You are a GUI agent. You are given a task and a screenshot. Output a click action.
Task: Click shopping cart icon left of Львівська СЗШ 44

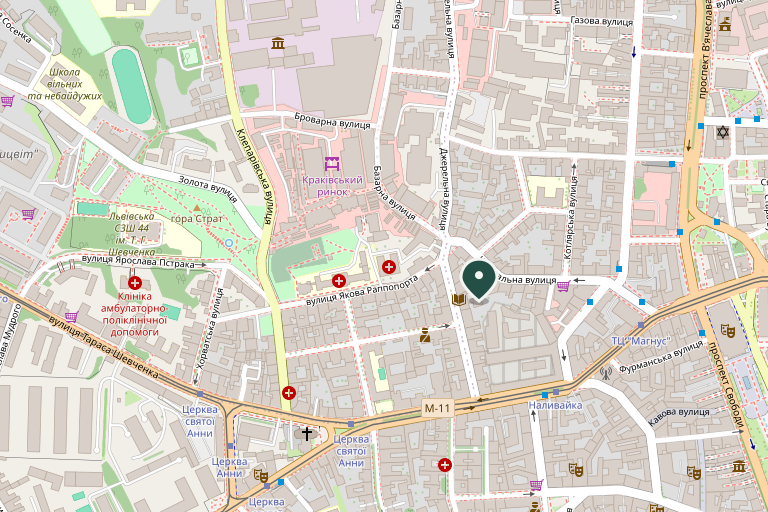click(29, 214)
